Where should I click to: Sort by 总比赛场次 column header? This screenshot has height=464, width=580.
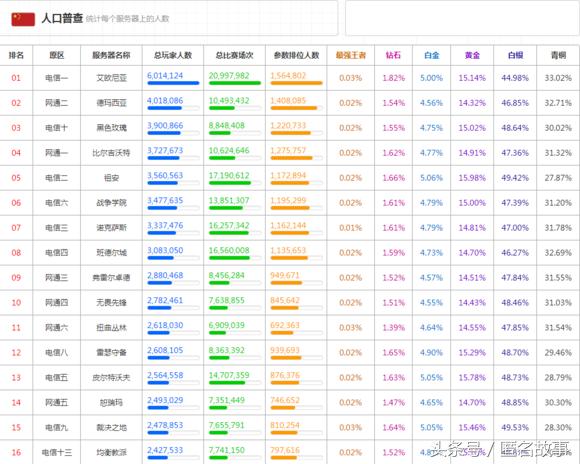235,56
